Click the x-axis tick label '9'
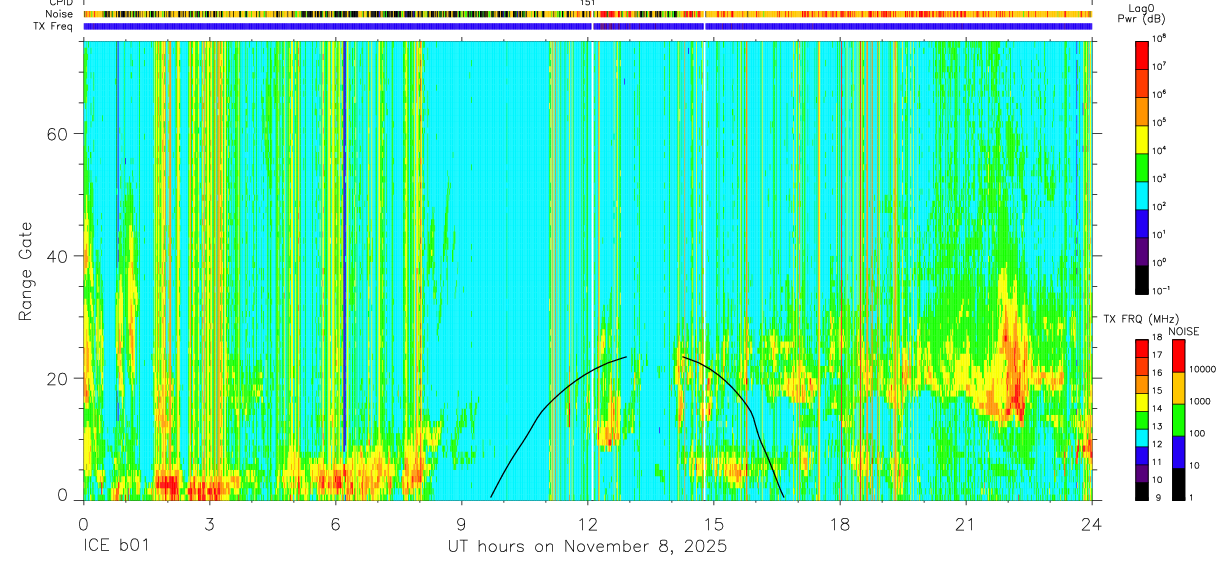1228x567 pixels. (461, 523)
